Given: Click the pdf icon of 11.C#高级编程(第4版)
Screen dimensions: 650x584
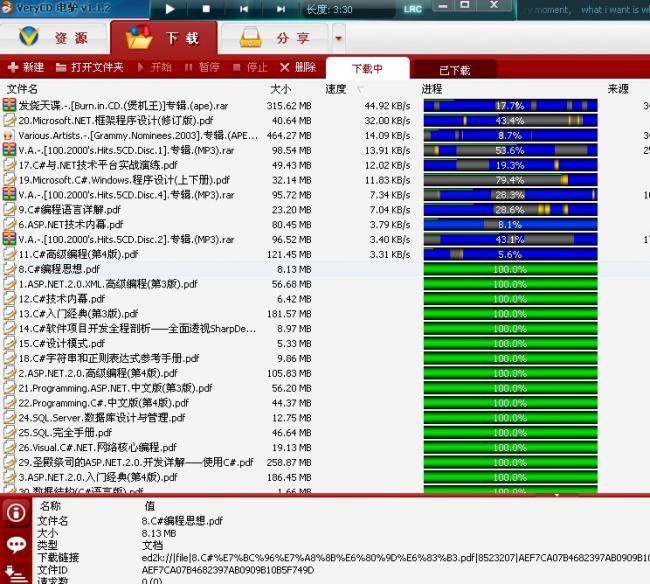Looking at the screenshot, I should point(9,254).
